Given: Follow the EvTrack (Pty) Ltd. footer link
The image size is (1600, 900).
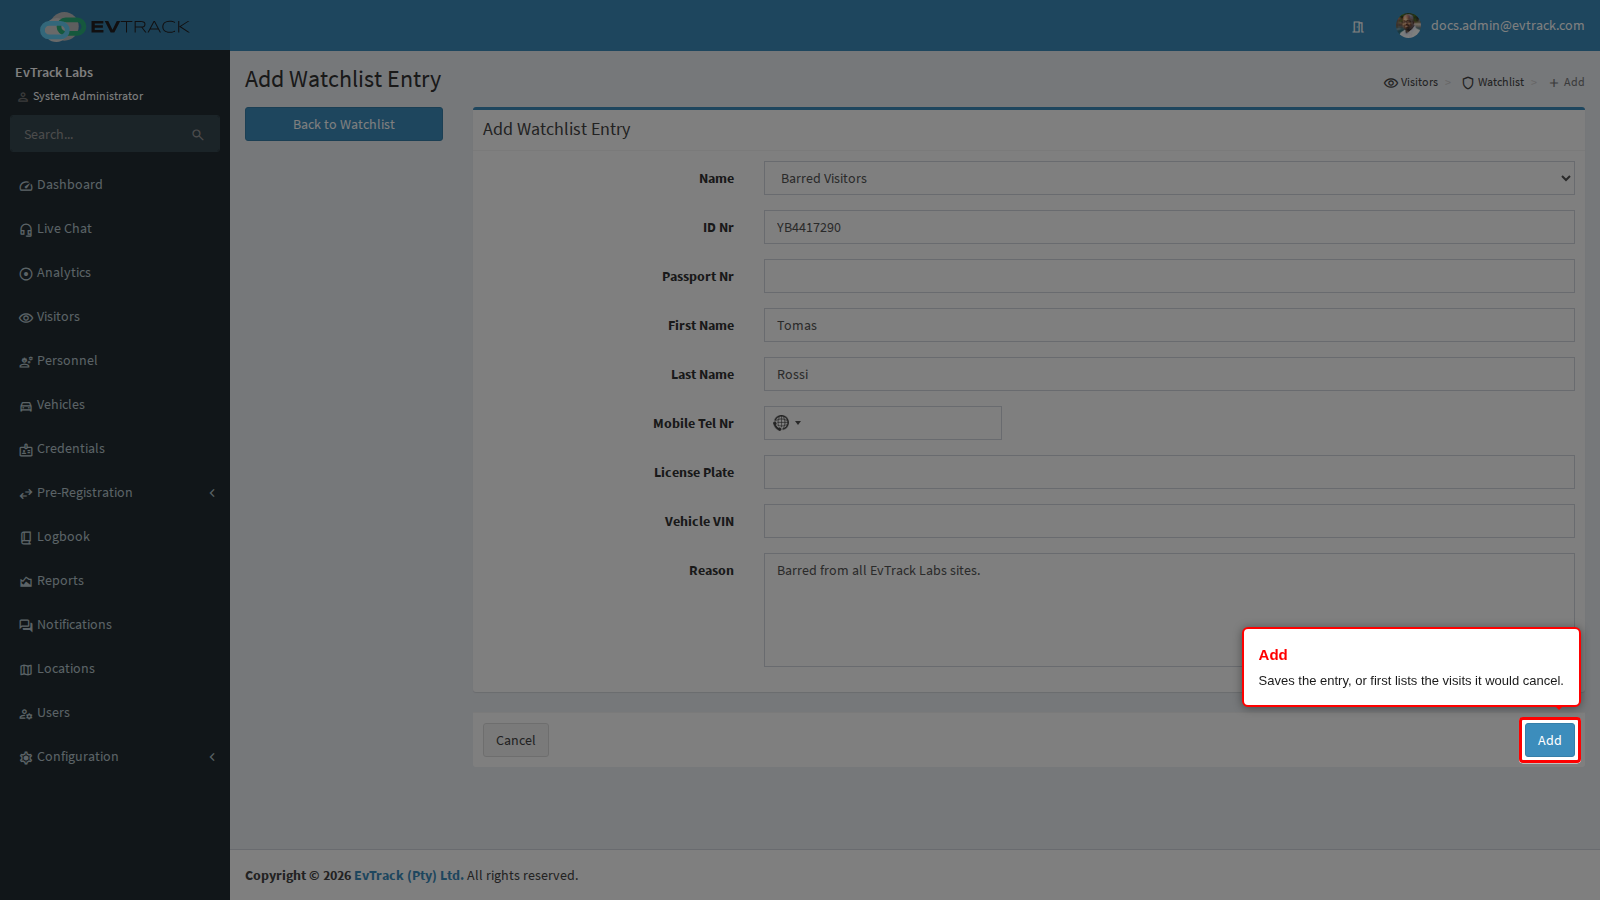Looking at the screenshot, I should 409,875.
